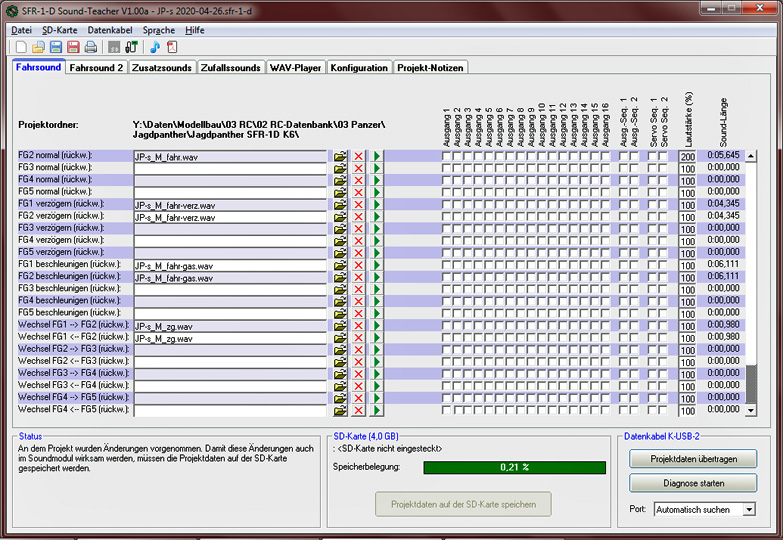Click filename field of Wechsel FG1 --> FG2
This screenshot has width=783, height=540.
tap(230, 326)
